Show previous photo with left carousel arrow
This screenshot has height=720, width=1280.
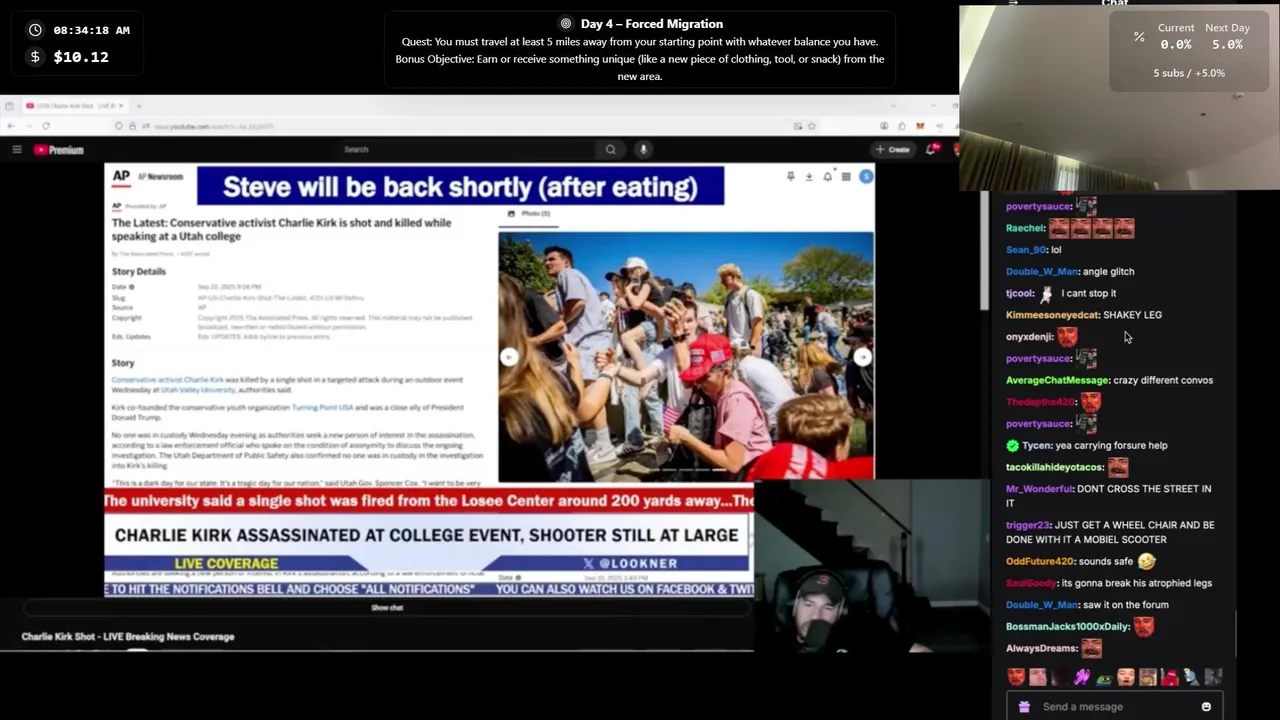pyautogui.click(x=509, y=357)
